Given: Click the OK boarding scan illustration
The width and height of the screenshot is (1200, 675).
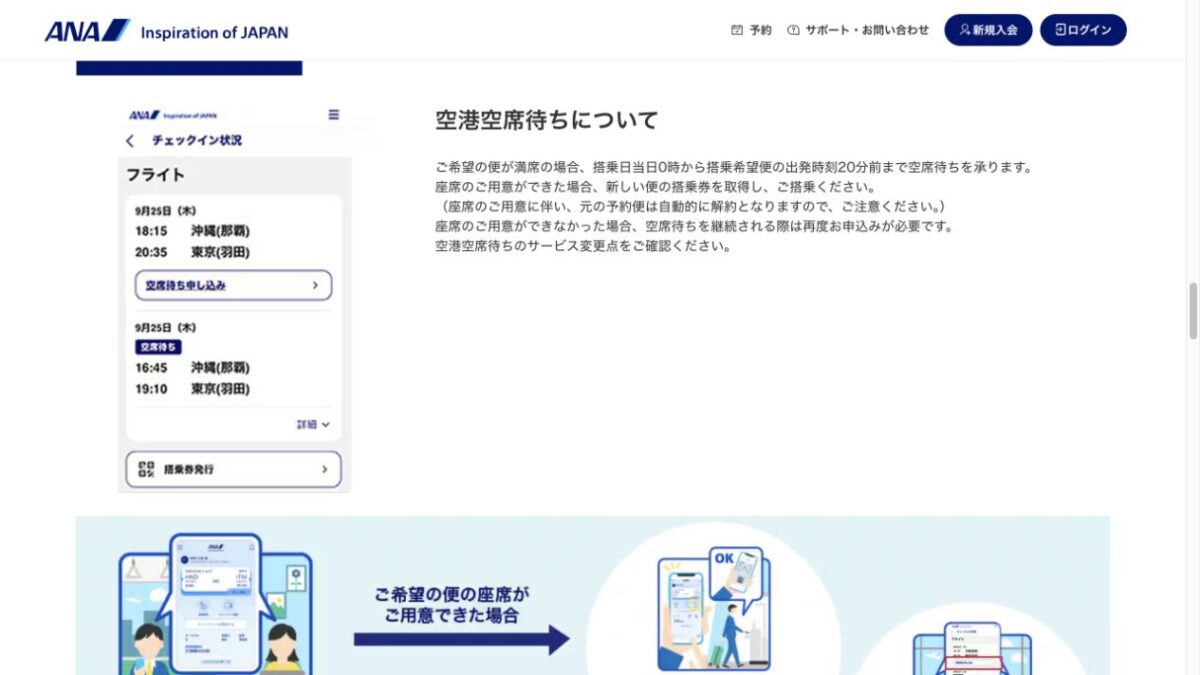Looking at the screenshot, I should point(713,608).
